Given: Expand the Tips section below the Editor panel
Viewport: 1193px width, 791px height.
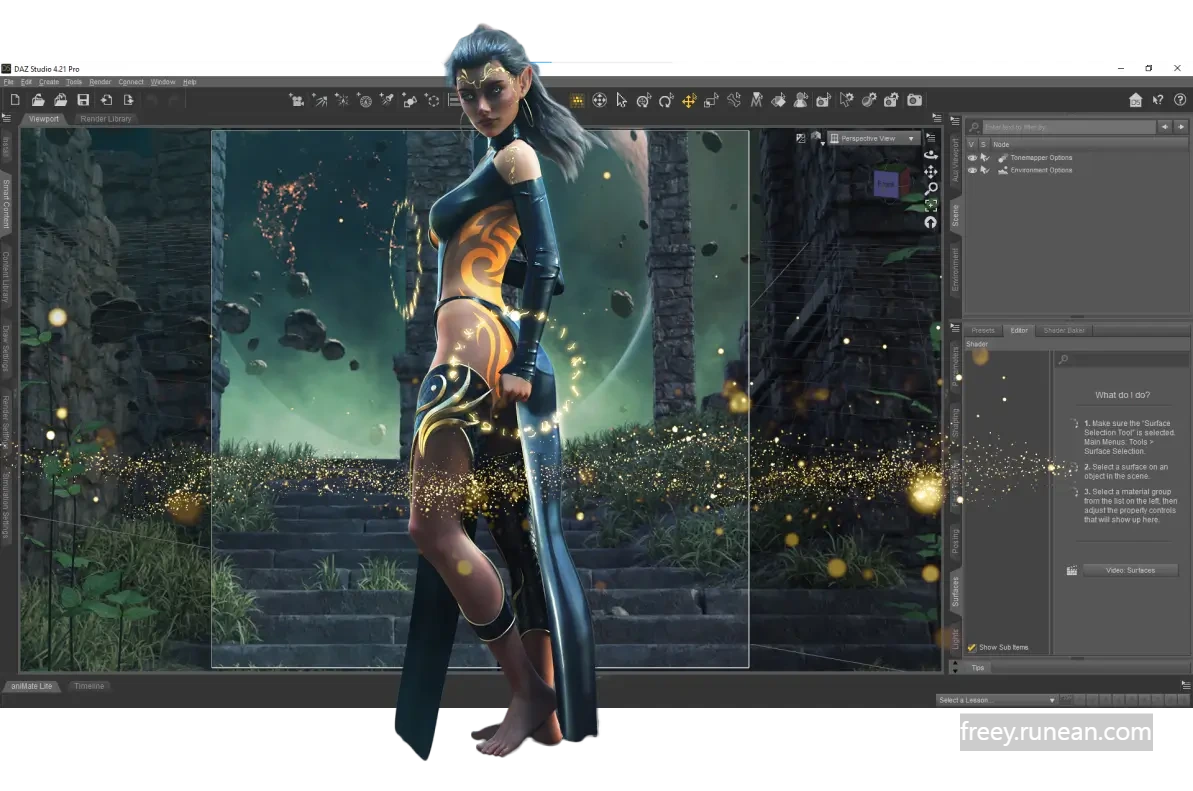Looking at the screenshot, I should (x=977, y=667).
